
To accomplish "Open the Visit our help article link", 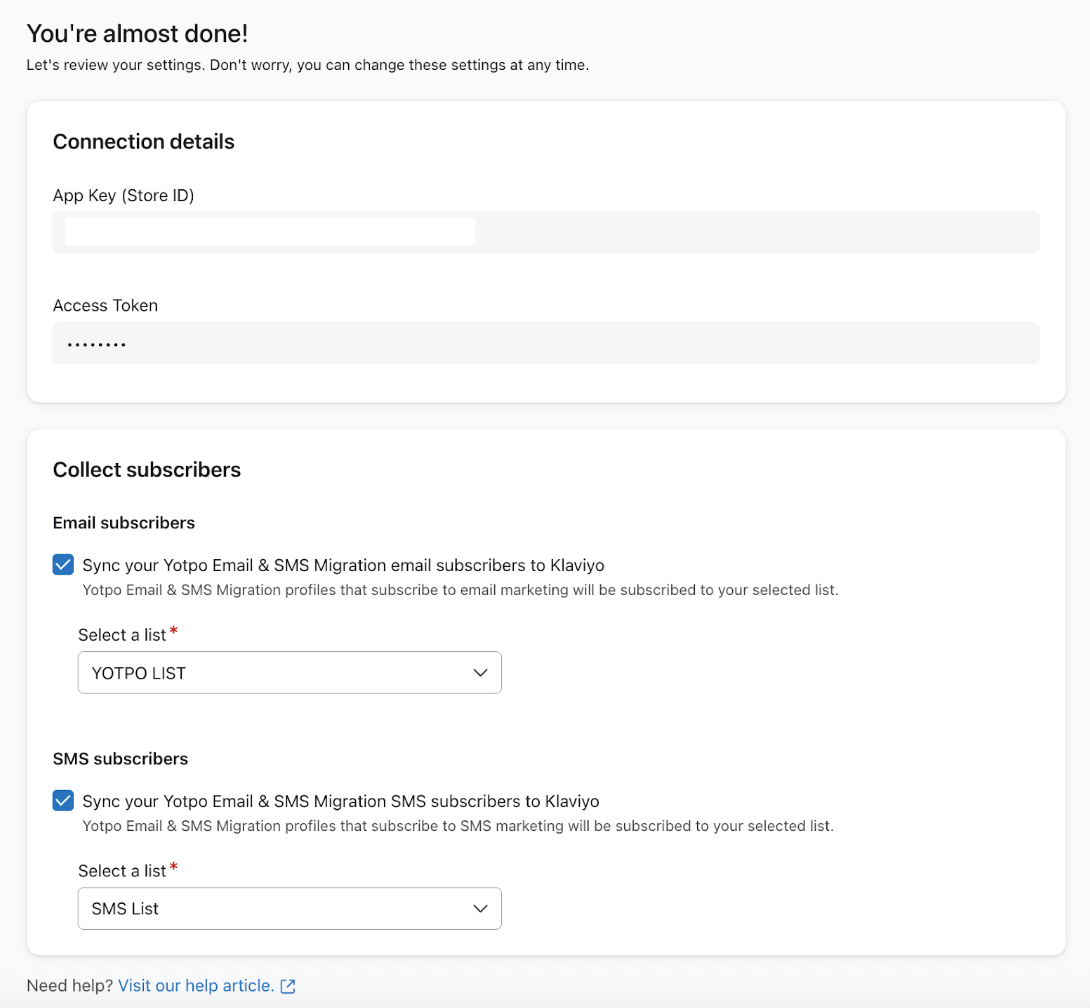I will 196,986.
